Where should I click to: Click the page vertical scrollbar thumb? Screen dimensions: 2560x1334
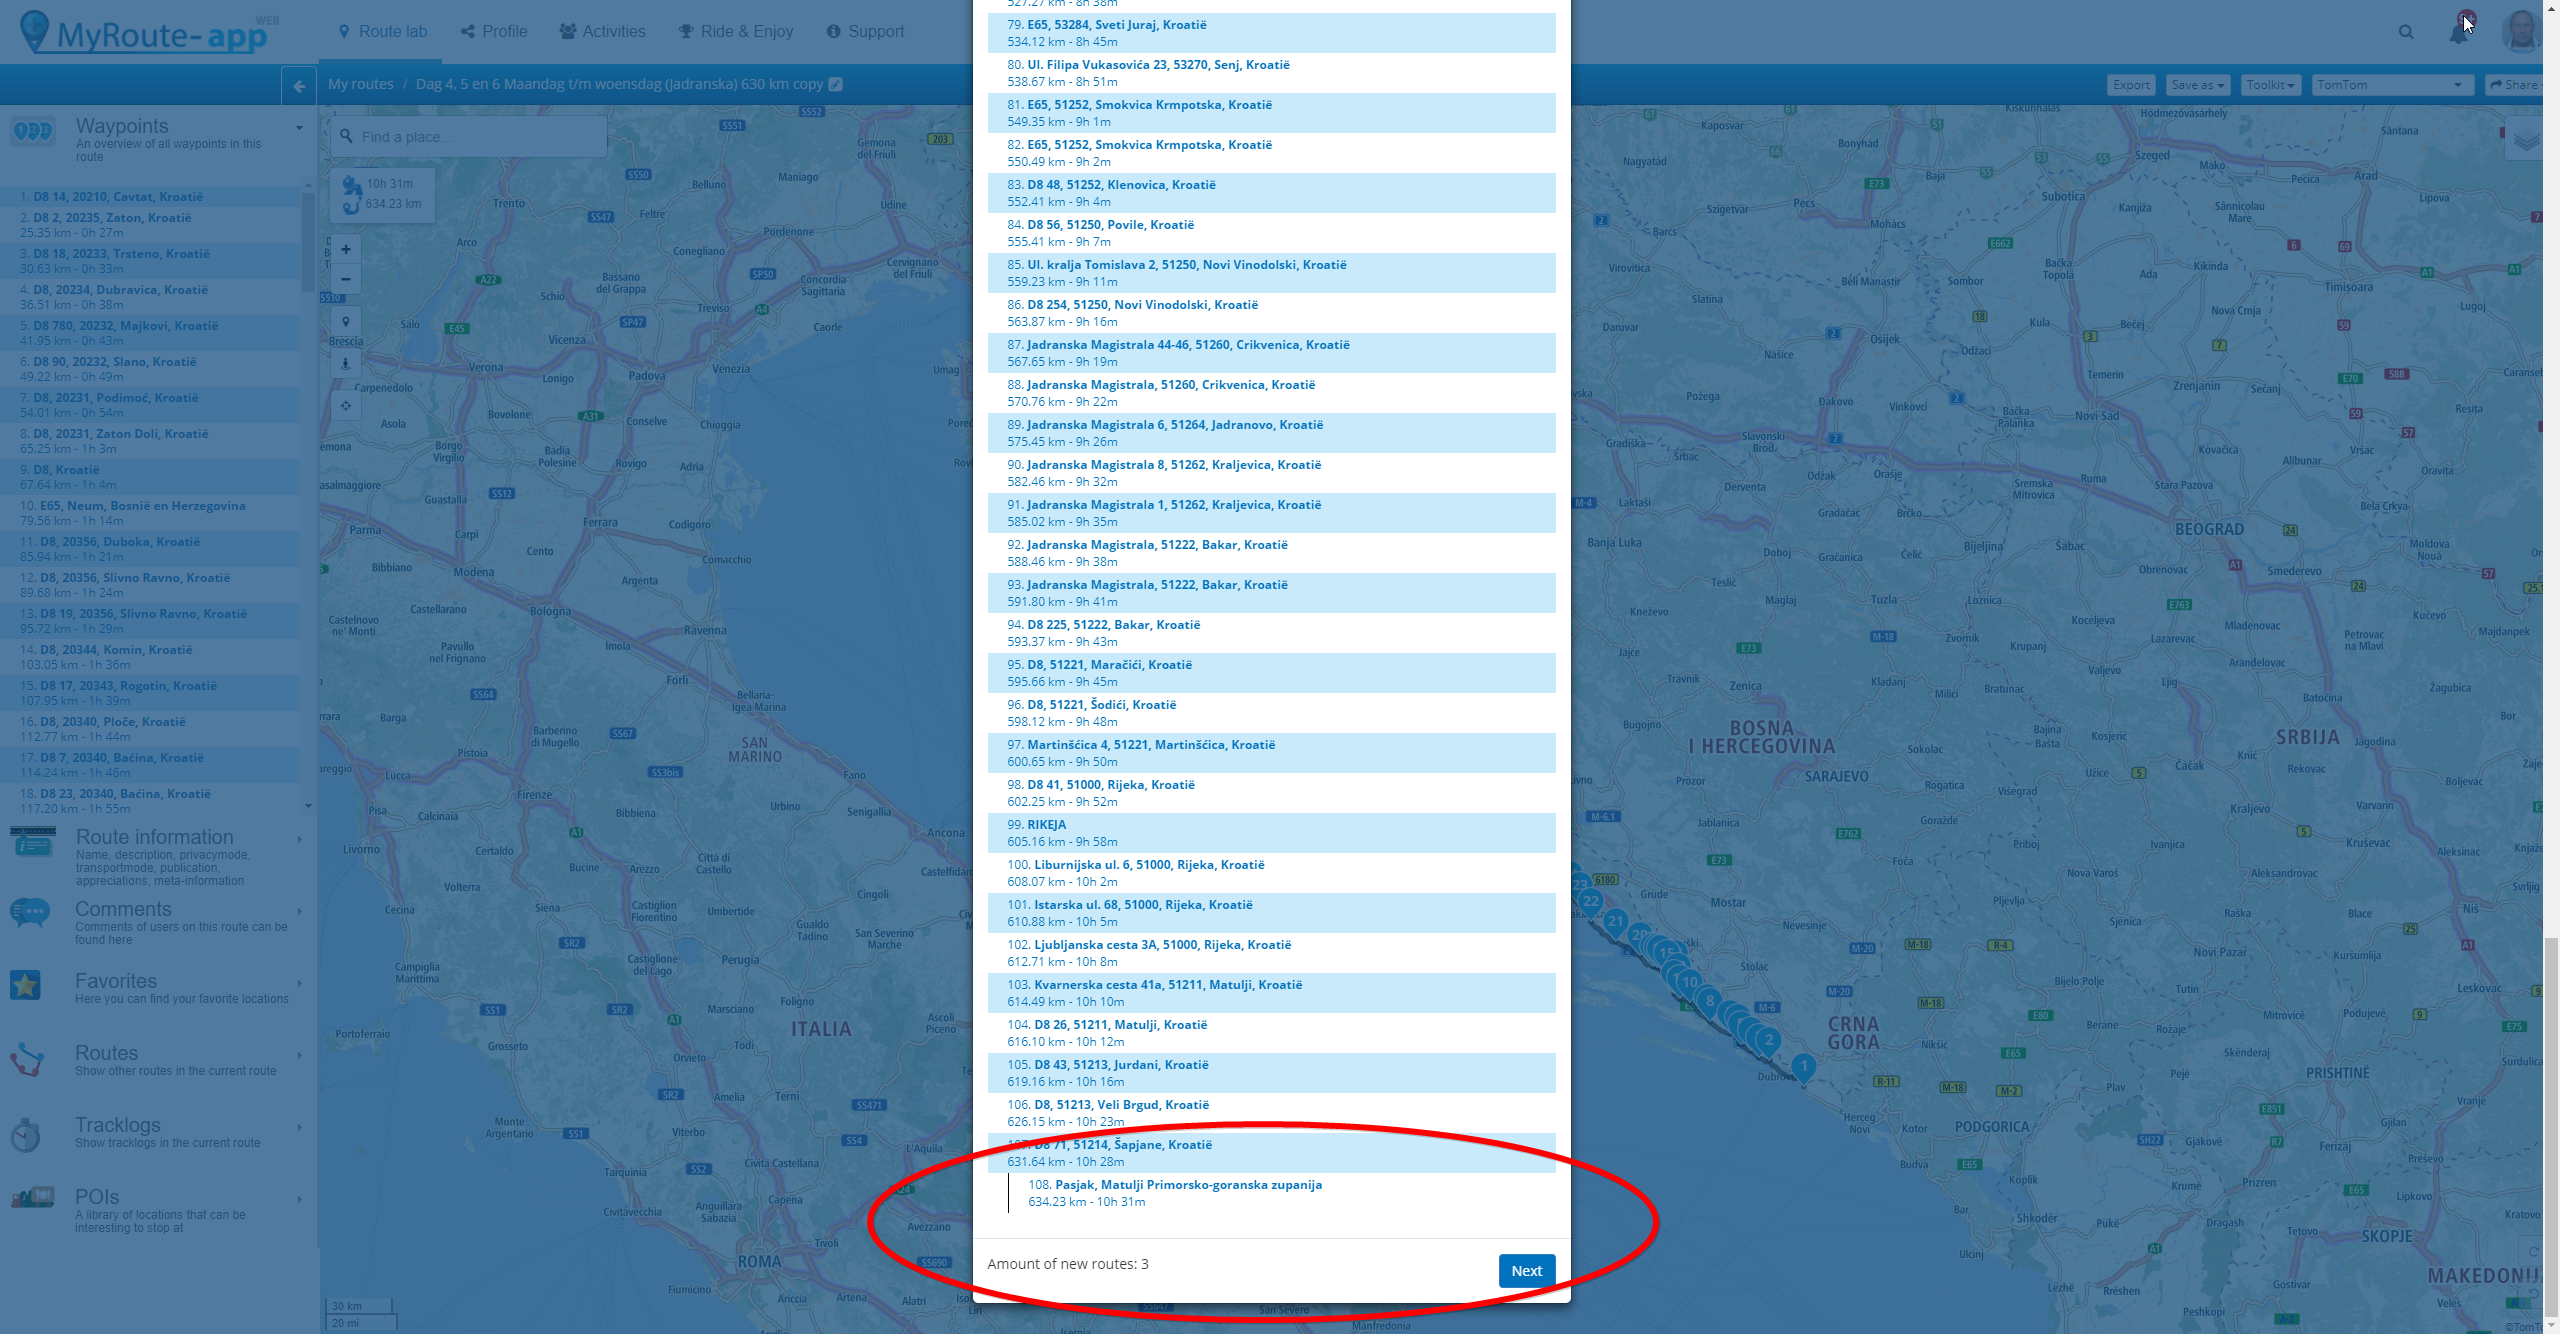point(2551,1125)
